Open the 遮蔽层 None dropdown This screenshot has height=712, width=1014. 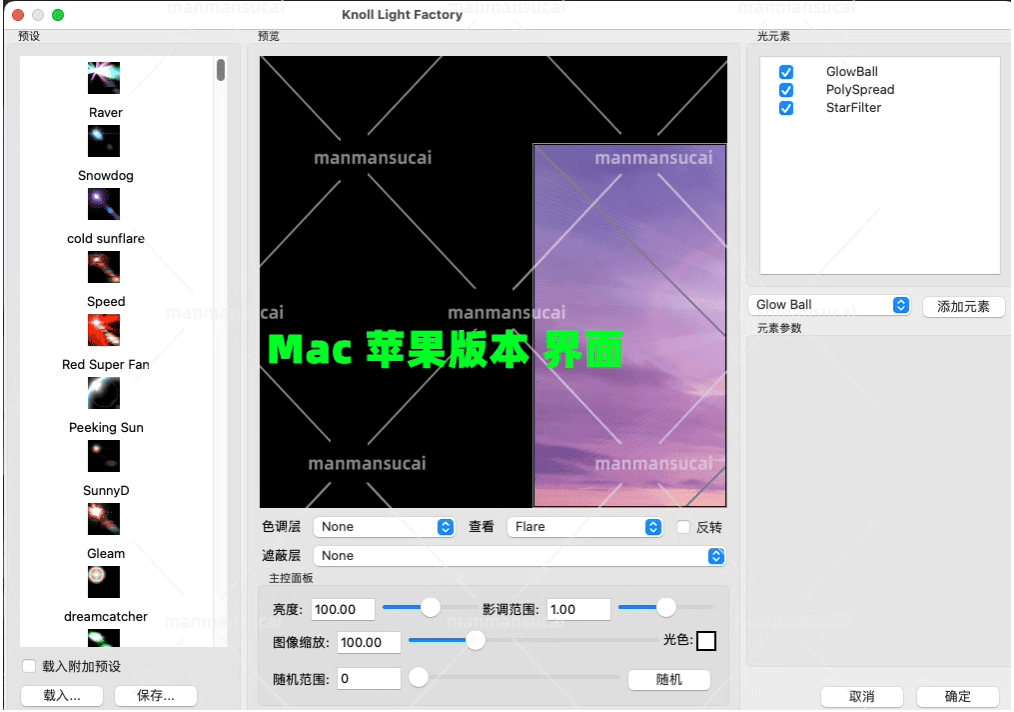coord(519,556)
